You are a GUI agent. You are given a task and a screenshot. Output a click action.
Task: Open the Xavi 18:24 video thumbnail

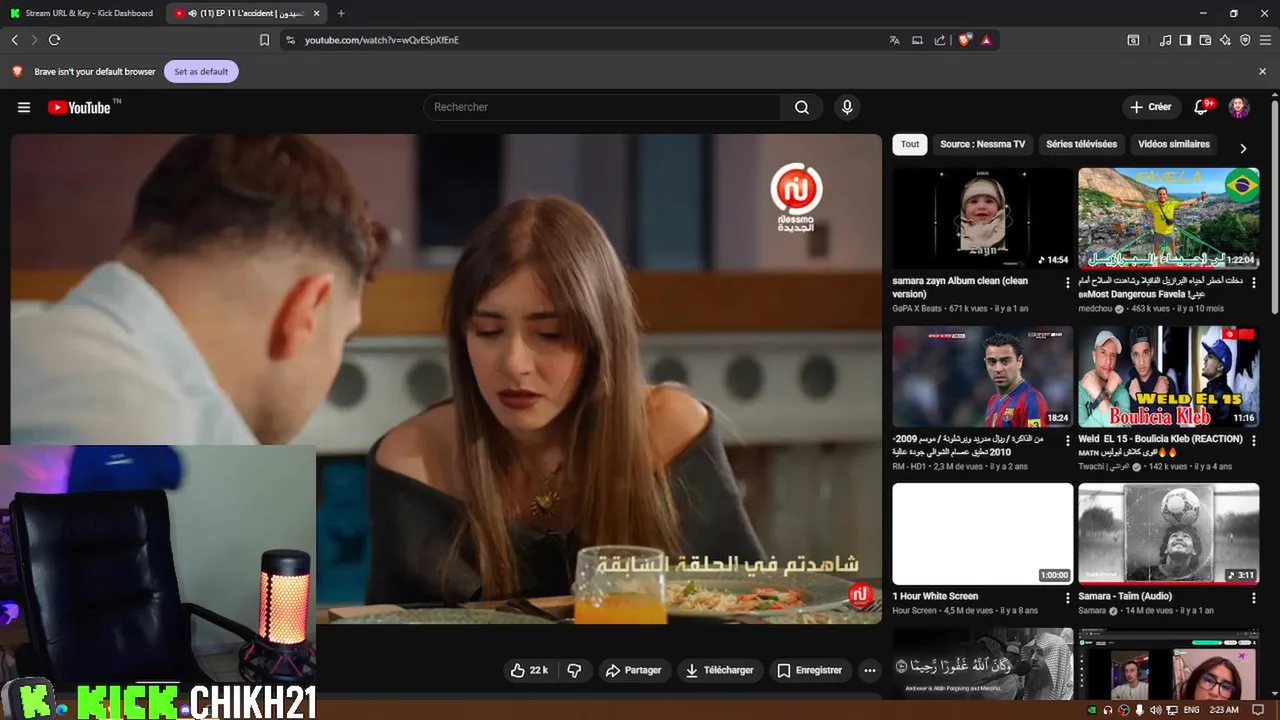point(982,376)
